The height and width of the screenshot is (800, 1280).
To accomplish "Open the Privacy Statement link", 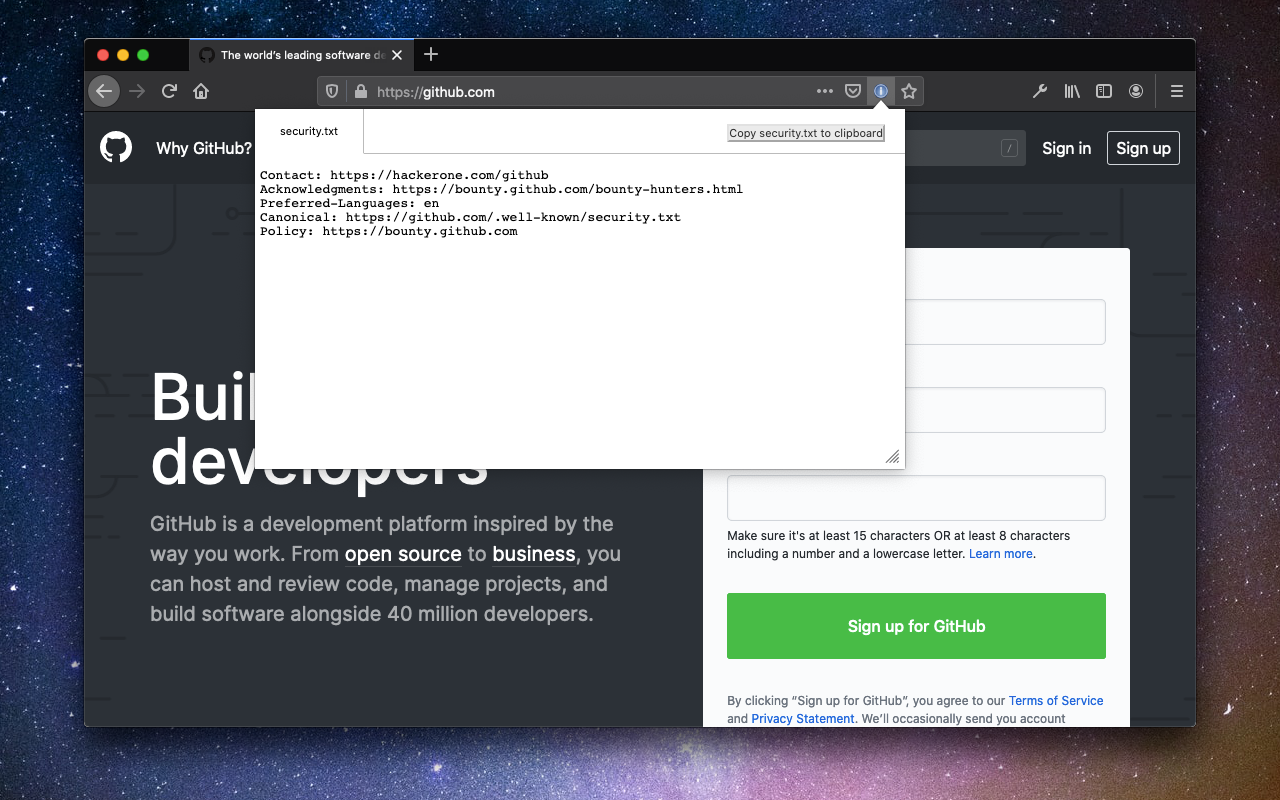I will (803, 719).
